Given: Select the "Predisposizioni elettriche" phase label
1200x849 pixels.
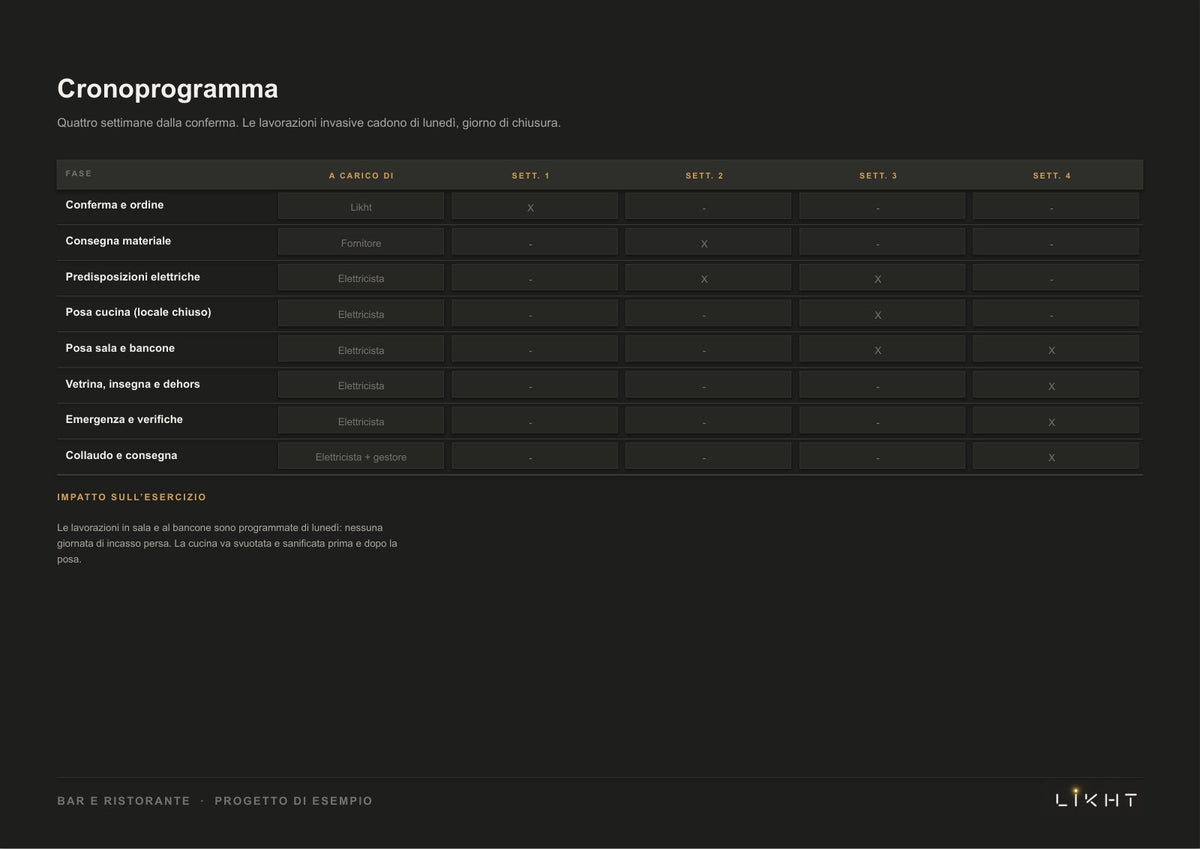Looking at the screenshot, I should pyautogui.click(x=133, y=277).
